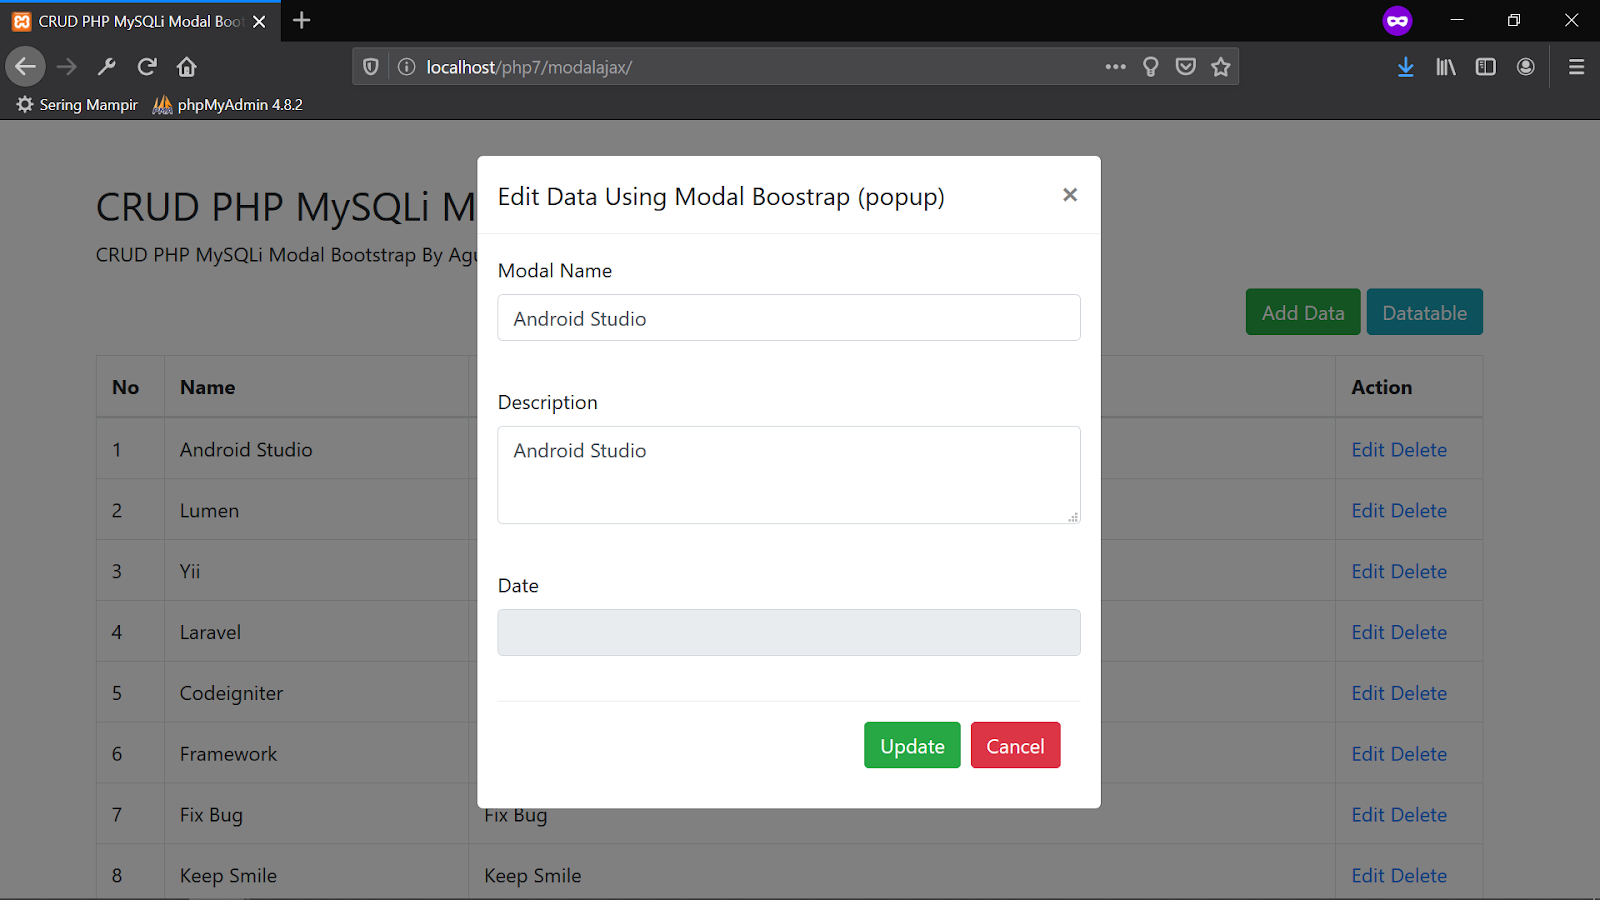Open phpMyAdmin 4.8.2 bookmark

click(228, 105)
